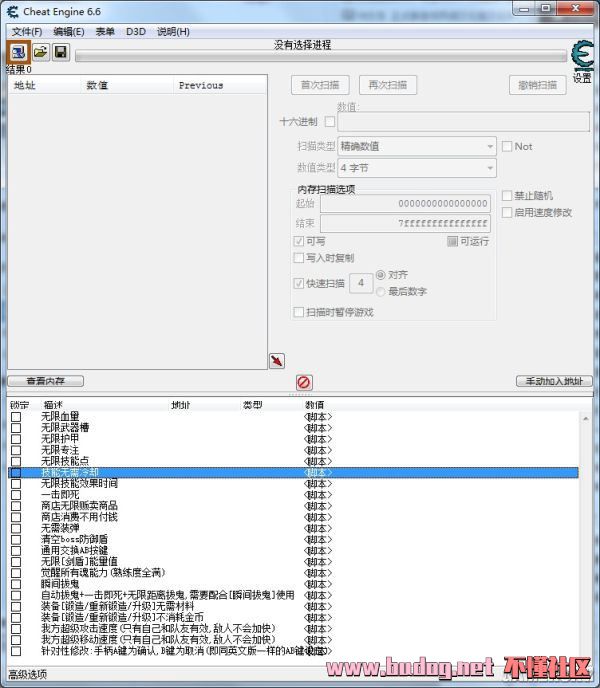Click the 类型 column header in address list

252,405
